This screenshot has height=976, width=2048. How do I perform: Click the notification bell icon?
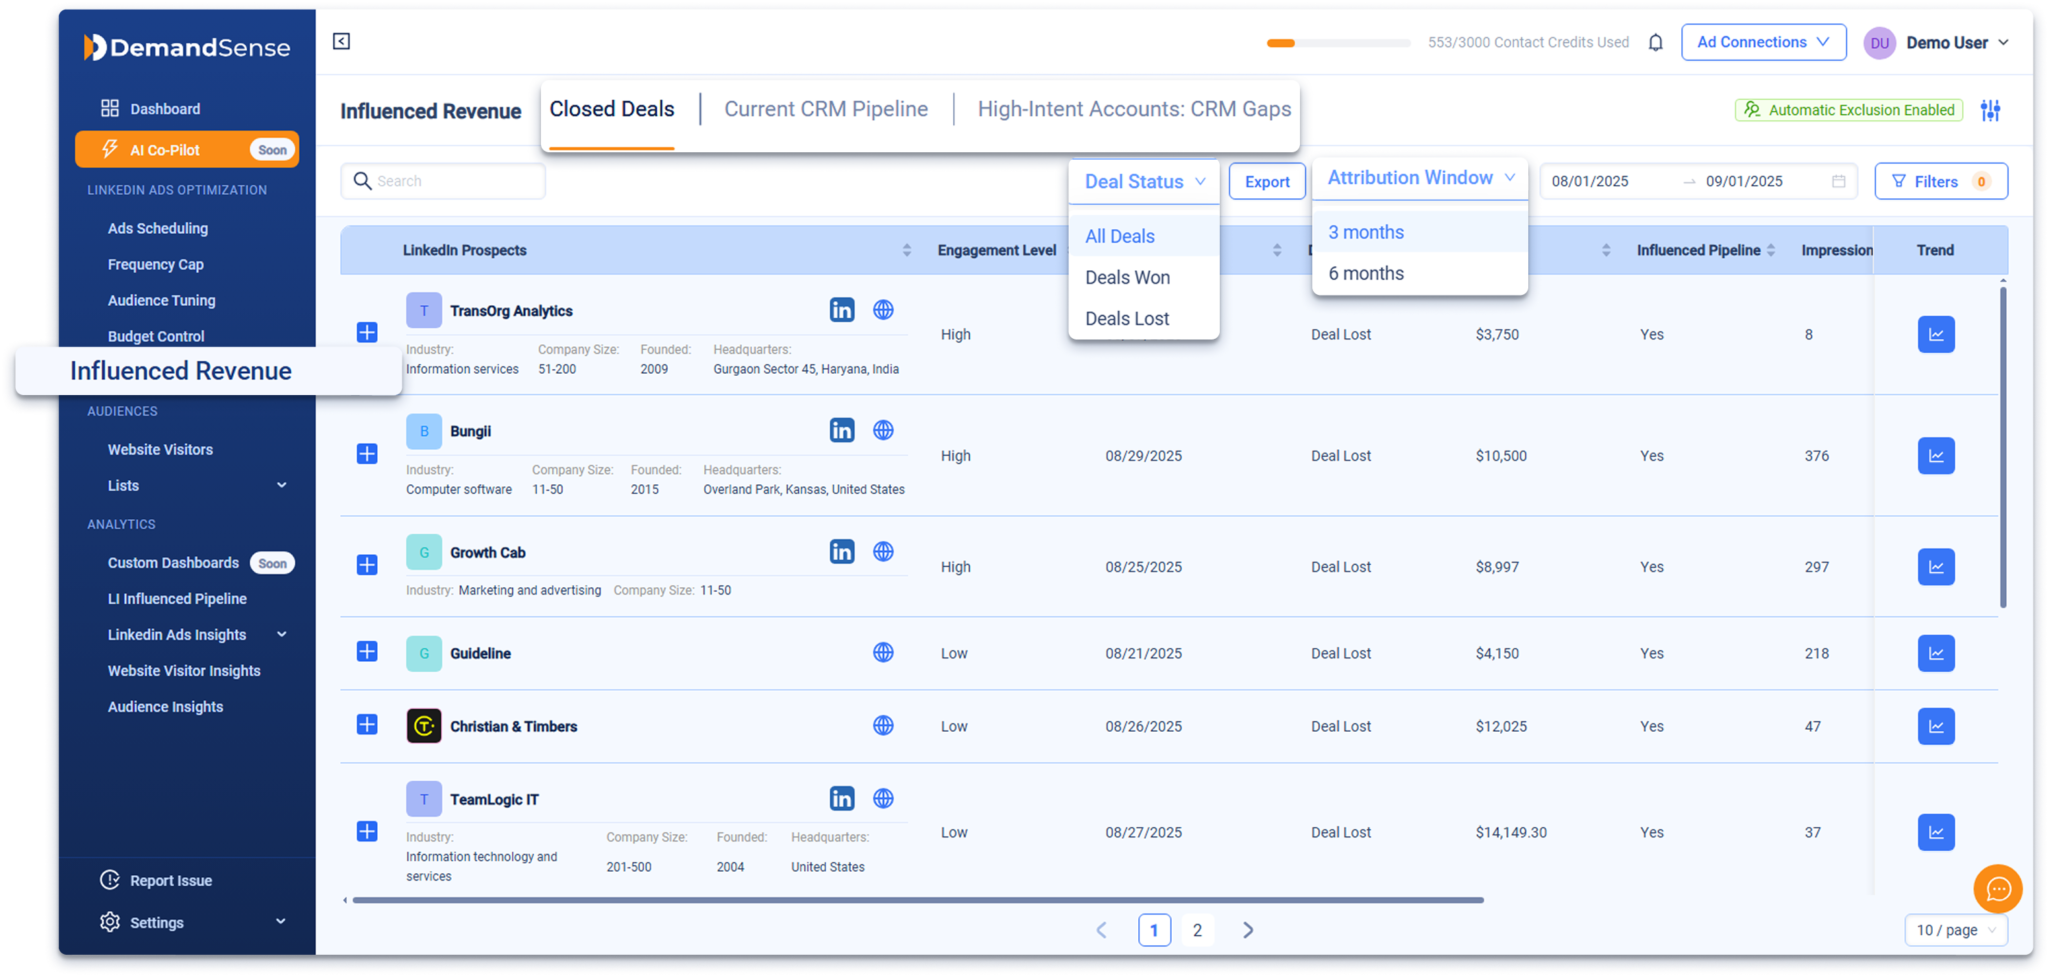click(1656, 42)
